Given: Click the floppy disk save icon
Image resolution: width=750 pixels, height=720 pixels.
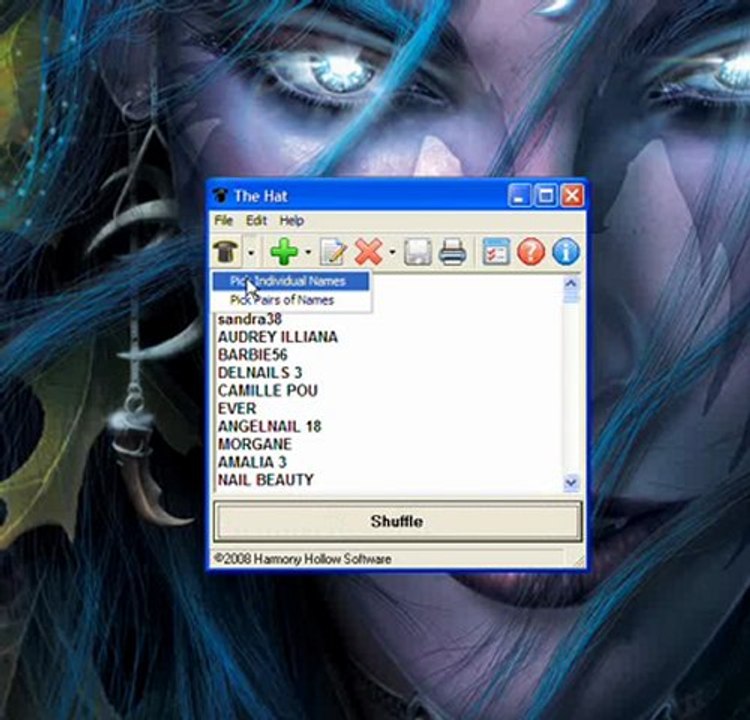Looking at the screenshot, I should pyautogui.click(x=418, y=252).
